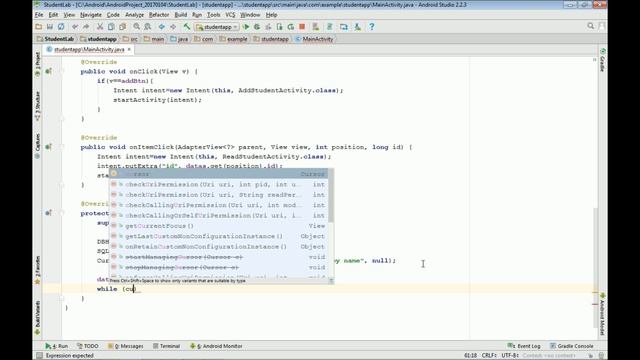The image size is (640, 360).
Task: Click the UTF-8 encoding status selector
Action: (509, 356)
